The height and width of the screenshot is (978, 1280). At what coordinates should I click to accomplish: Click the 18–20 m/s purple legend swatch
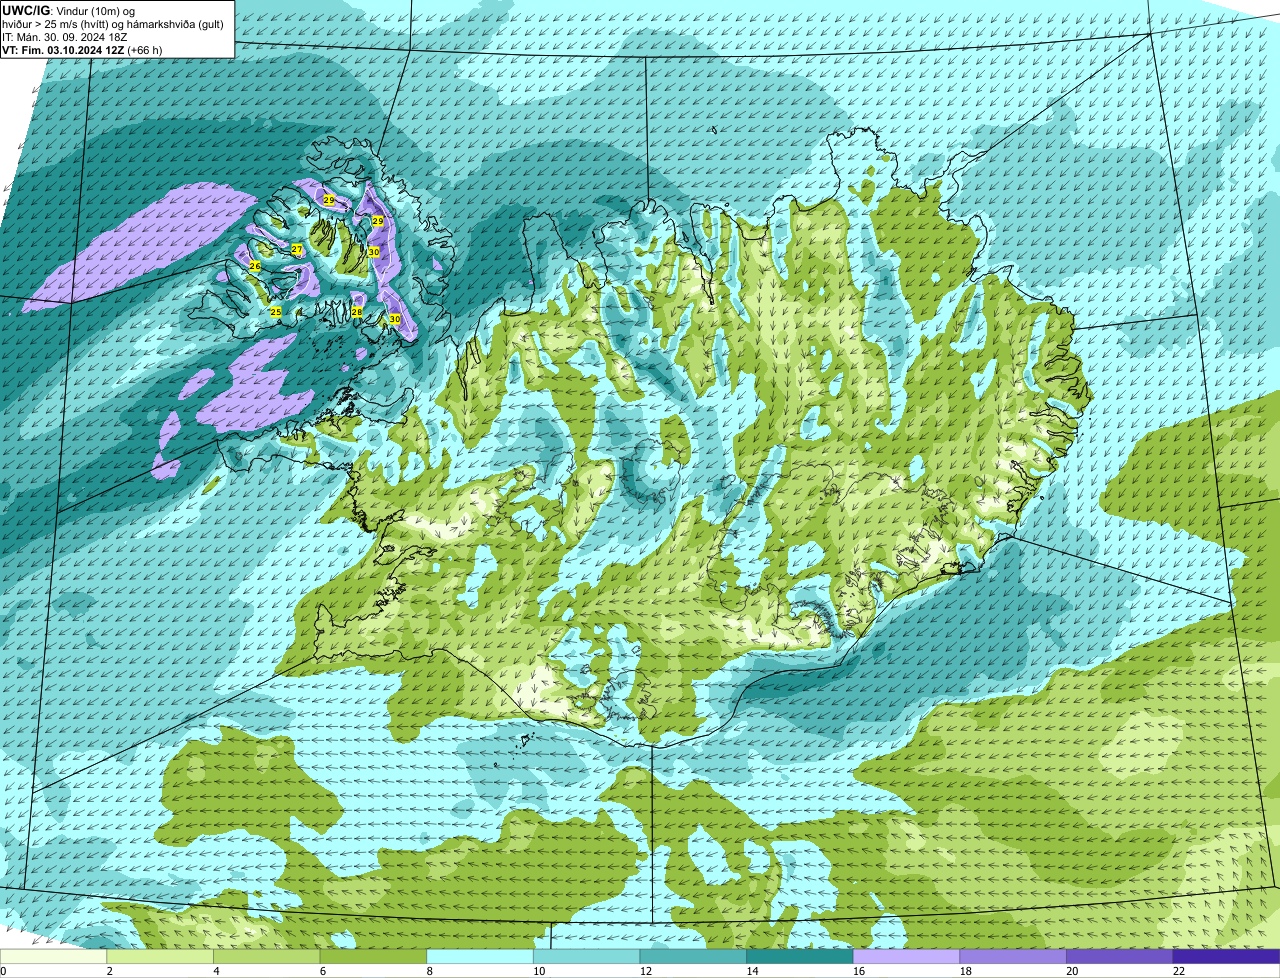(x=1013, y=956)
